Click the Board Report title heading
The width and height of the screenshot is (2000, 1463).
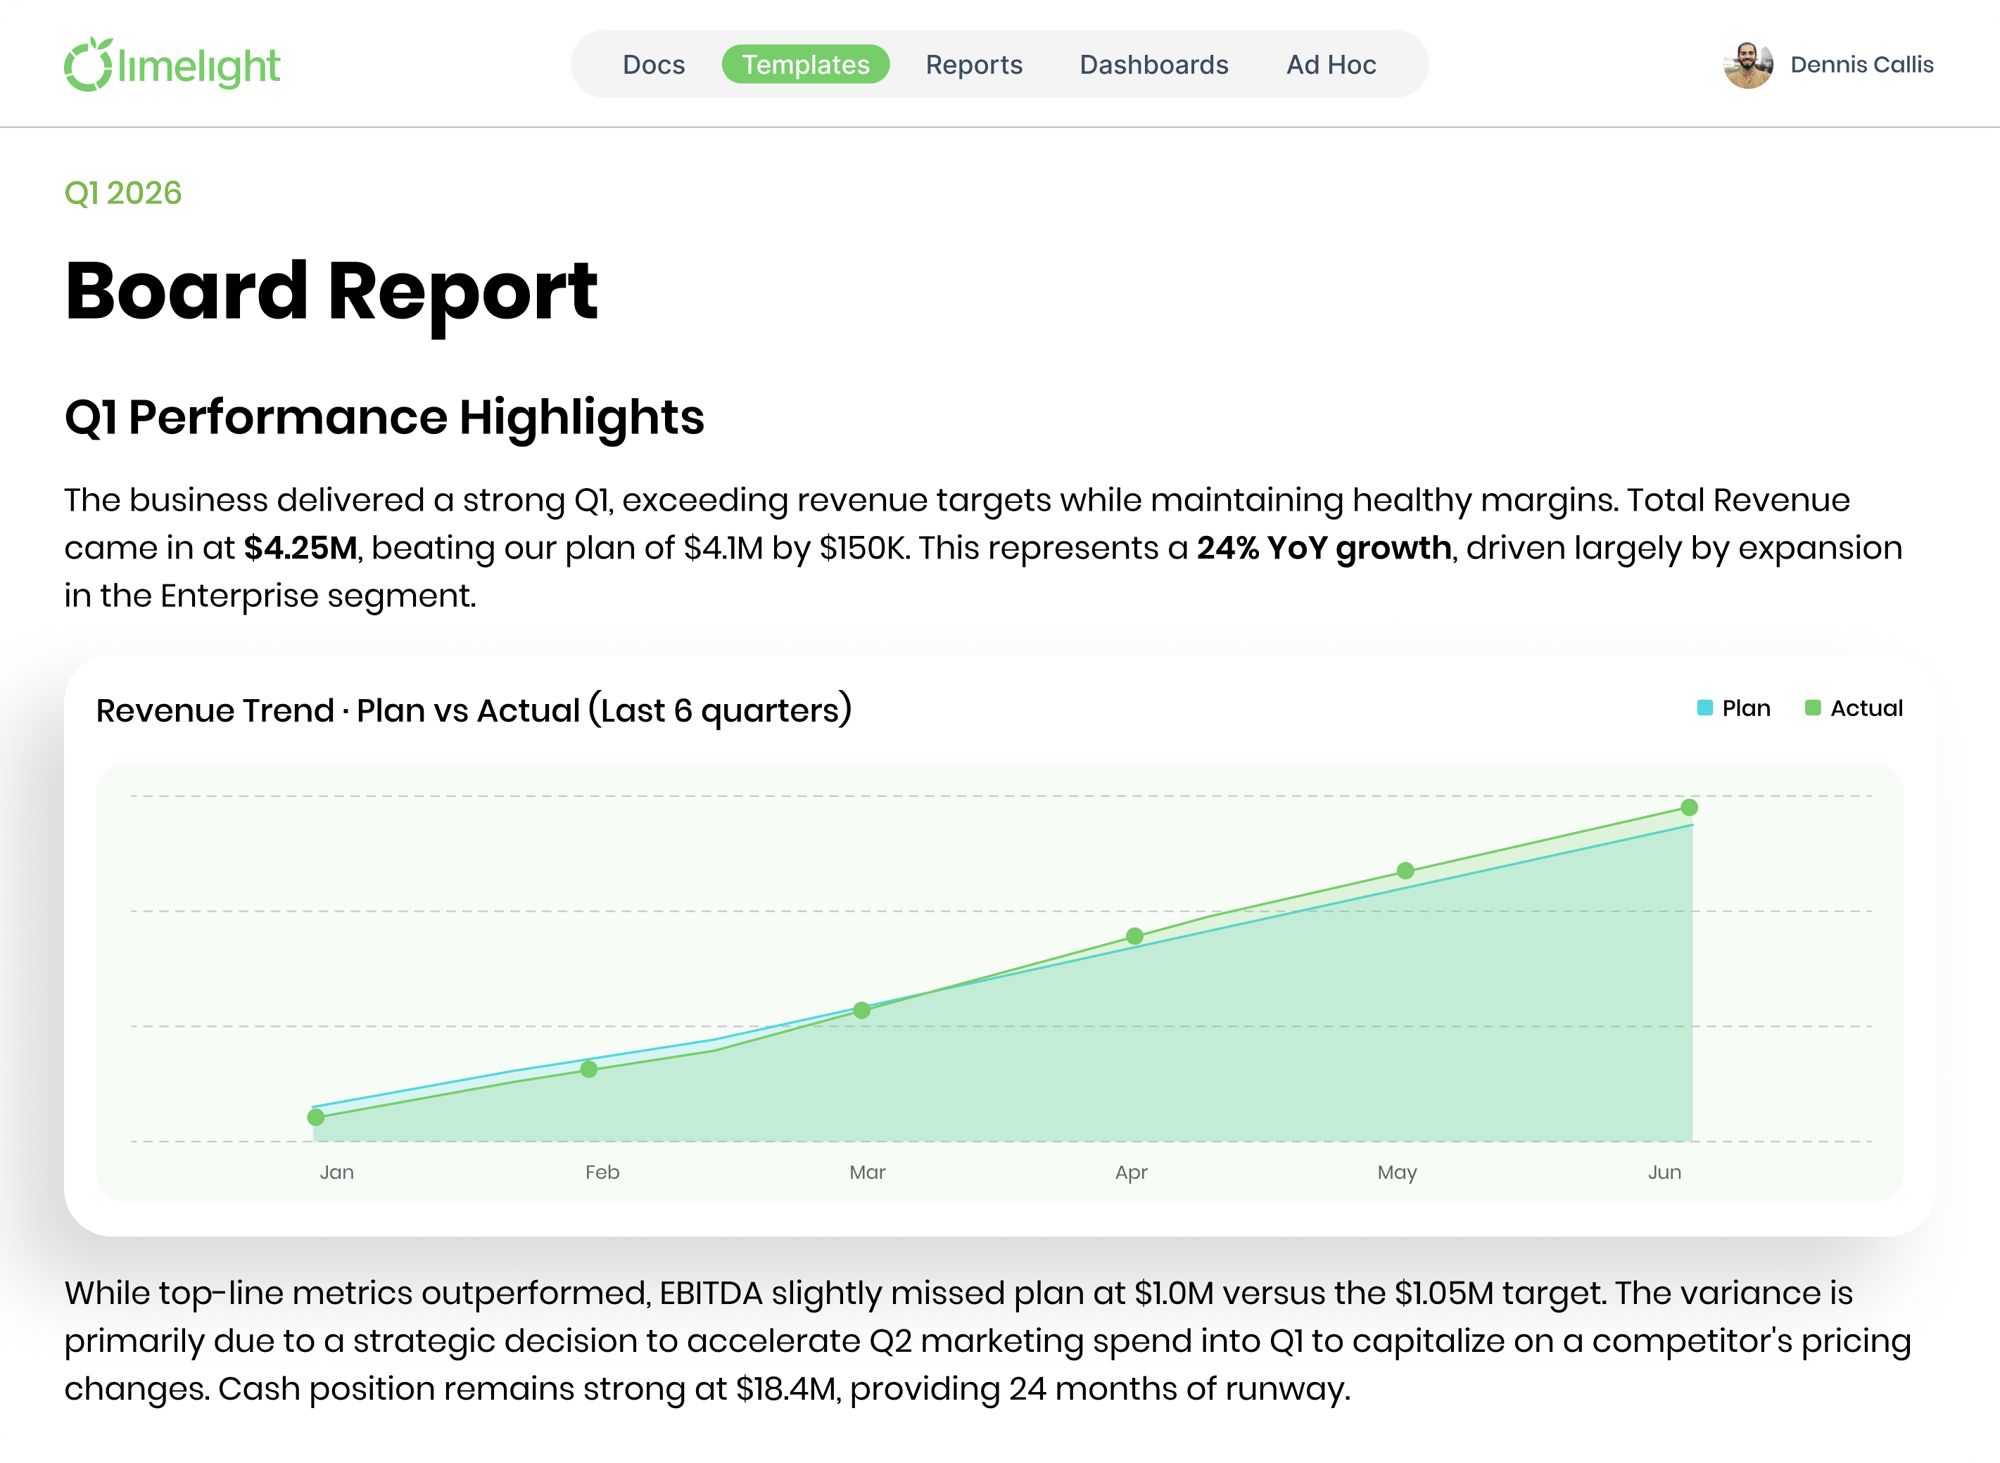point(331,290)
